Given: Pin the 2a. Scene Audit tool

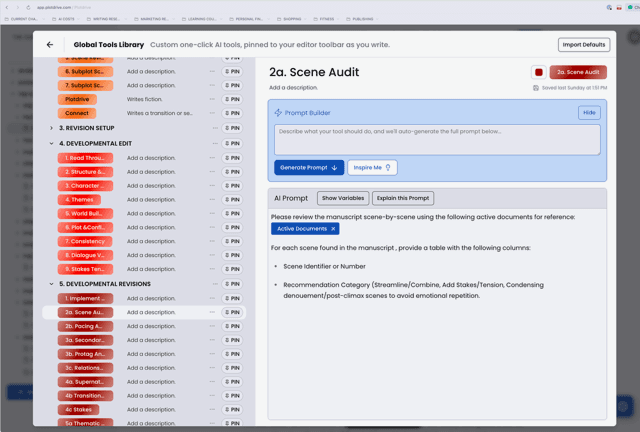Looking at the screenshot, I should click(231, 312).
